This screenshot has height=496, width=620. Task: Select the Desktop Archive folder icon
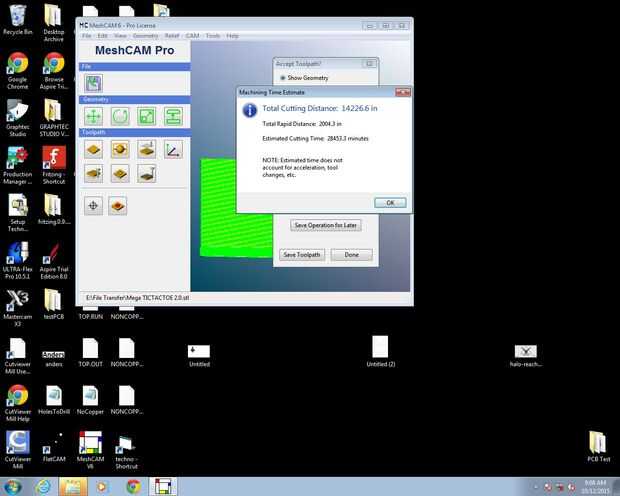point(54,23)
